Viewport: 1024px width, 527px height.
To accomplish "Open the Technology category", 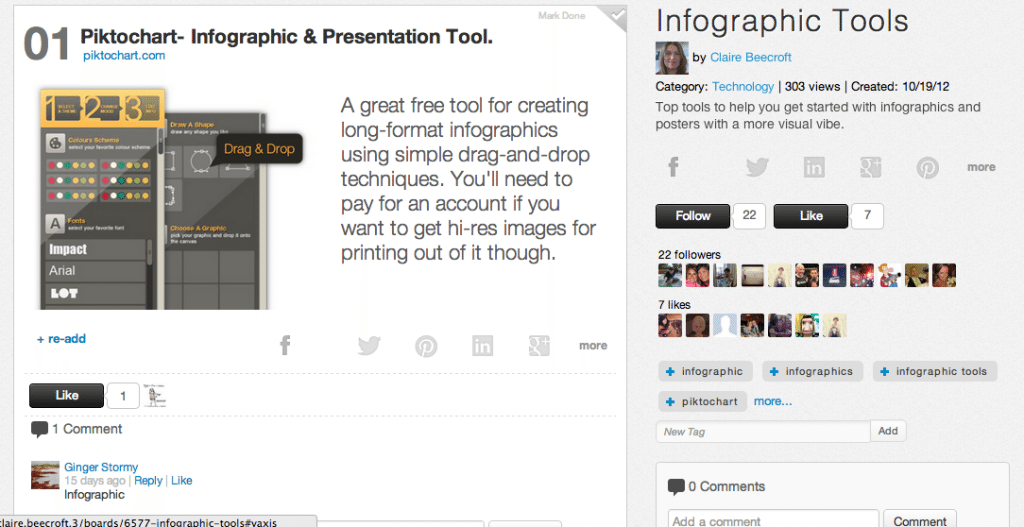I will click(x=743, y=86).
